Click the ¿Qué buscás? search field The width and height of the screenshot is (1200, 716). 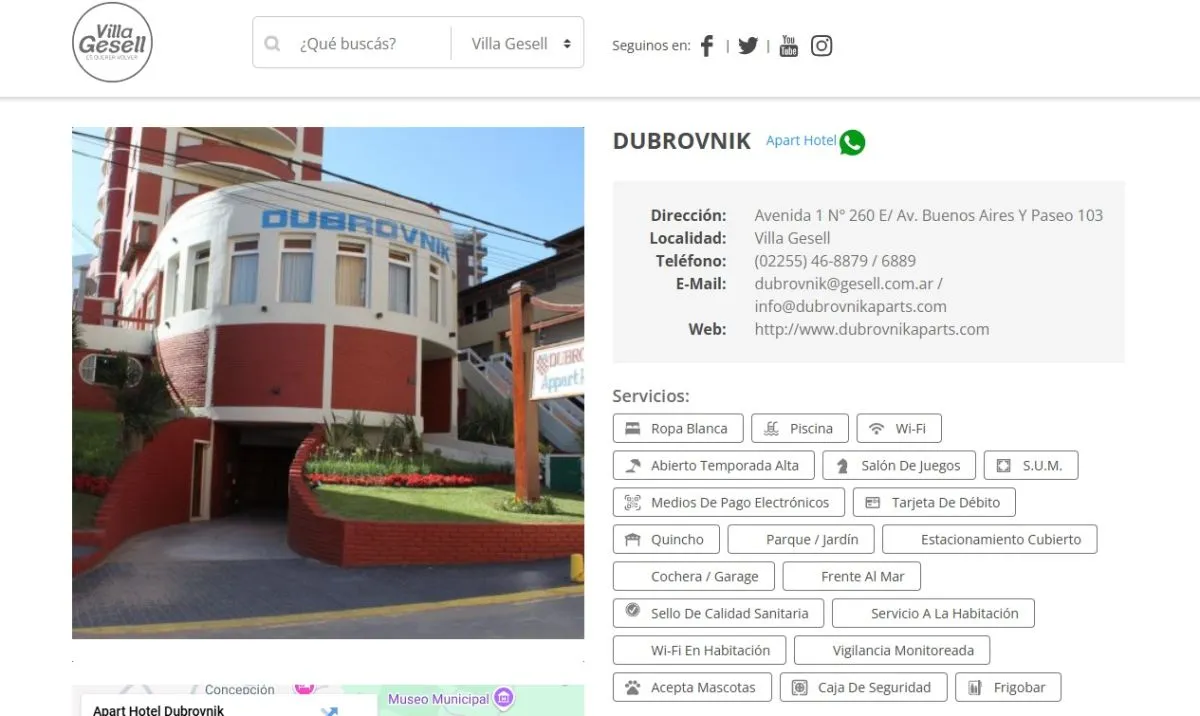click(365, 44)
